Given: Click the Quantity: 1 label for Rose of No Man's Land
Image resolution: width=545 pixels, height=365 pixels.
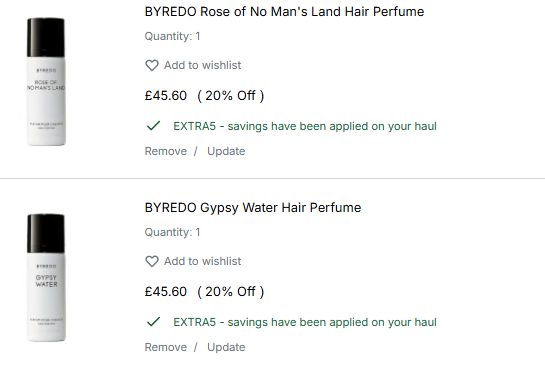Looking at the screenshot, I should pyautogui.click(x=172, y=36).
